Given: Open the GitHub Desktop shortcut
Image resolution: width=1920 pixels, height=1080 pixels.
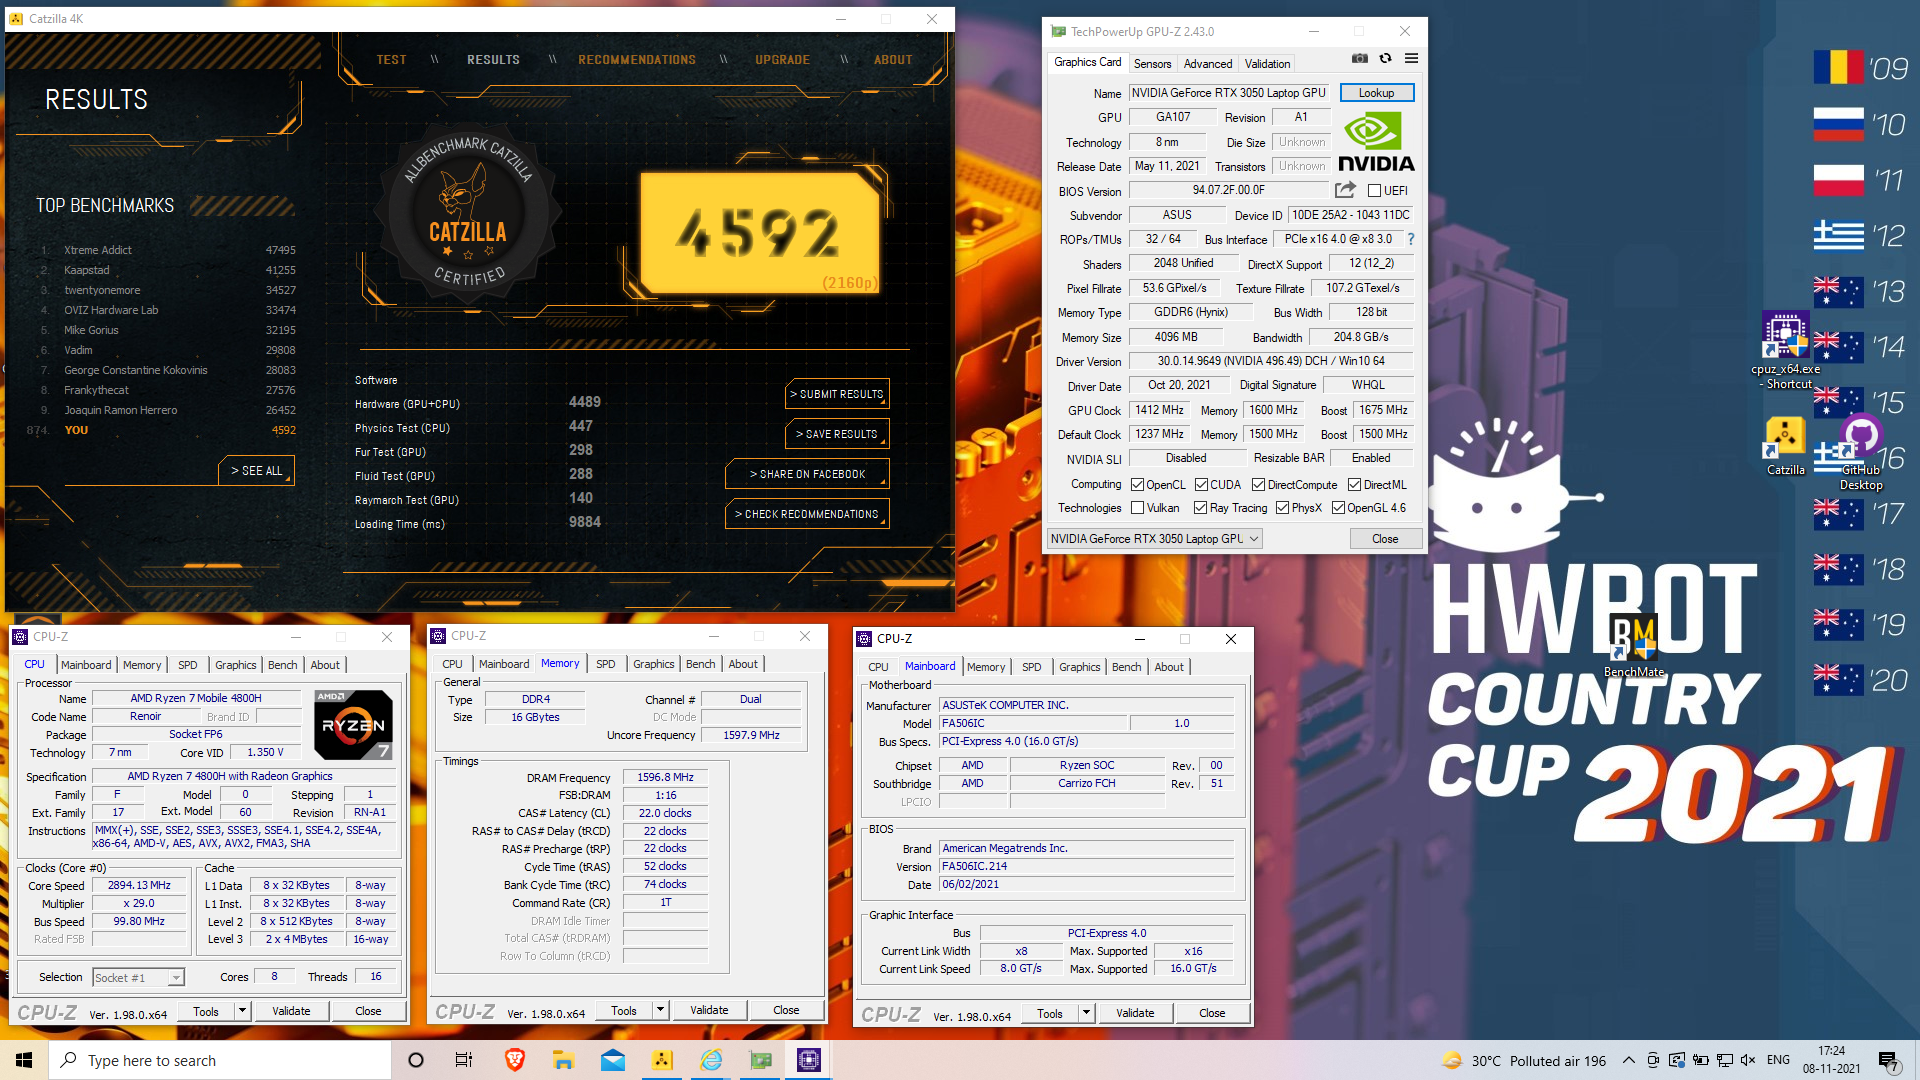Looking at the screenshot, I should (1861, 454).
